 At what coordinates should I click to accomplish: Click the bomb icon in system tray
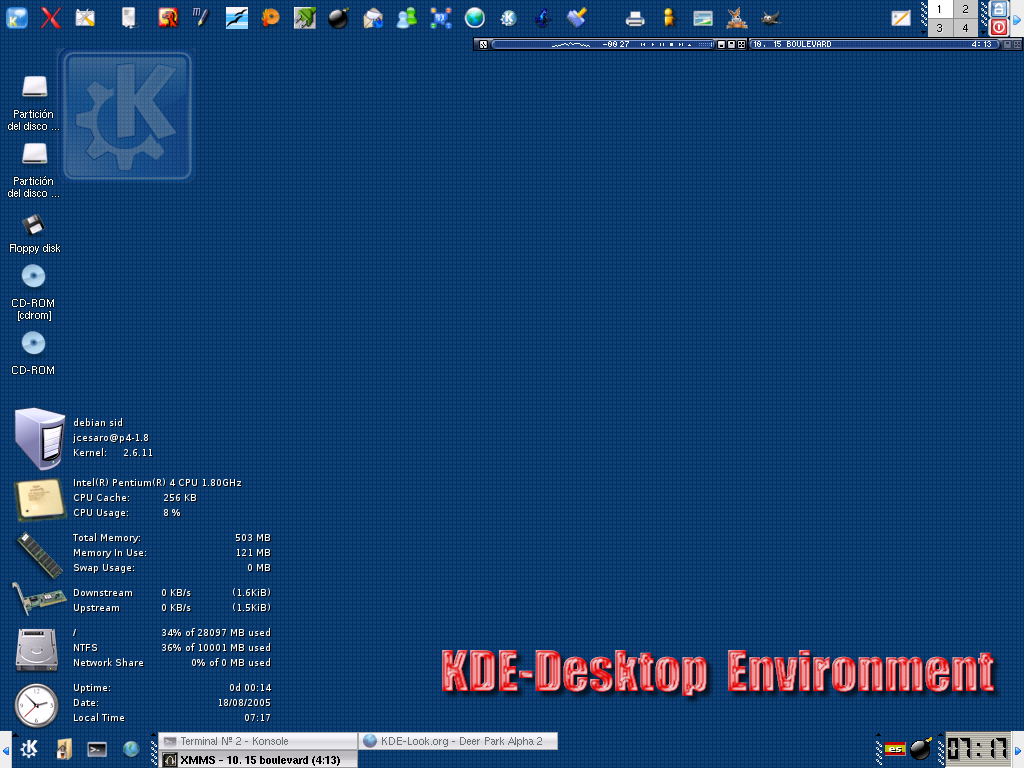point(921,749)
